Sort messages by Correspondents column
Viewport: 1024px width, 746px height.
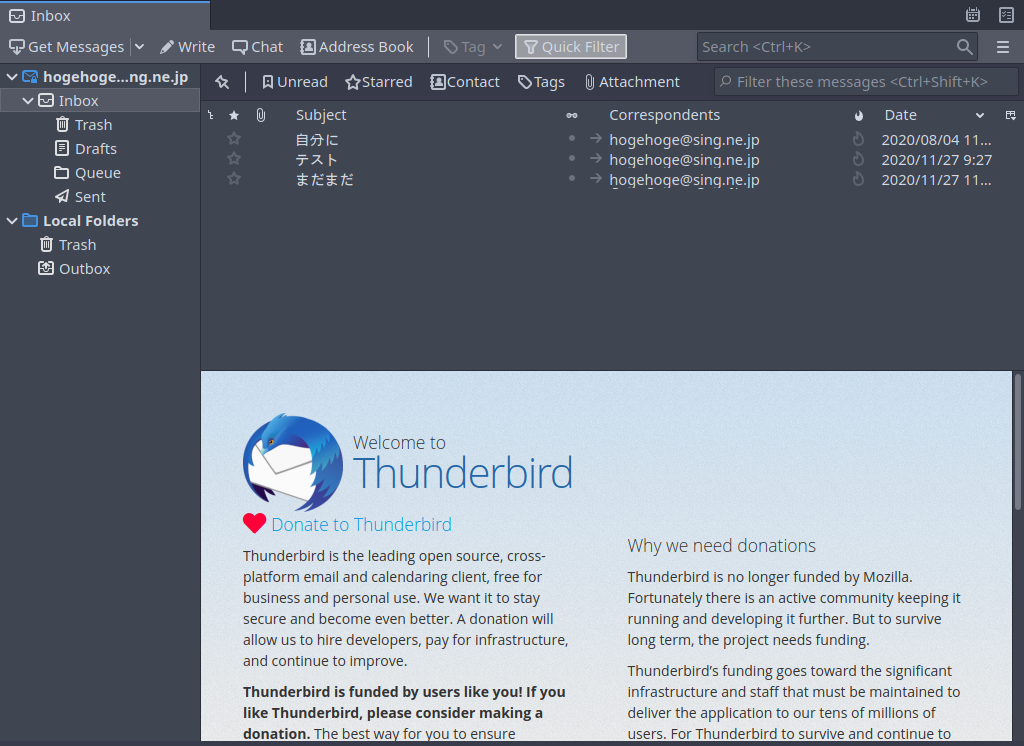[x=665, y=116]
